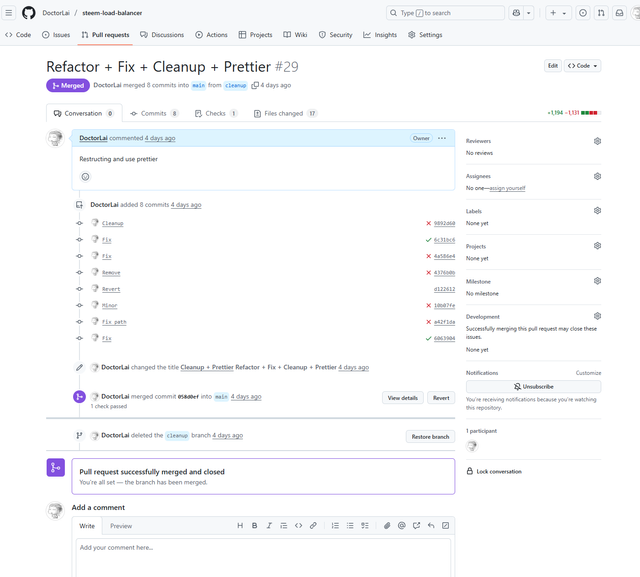Switch to Files changed tab

[285, 113]
